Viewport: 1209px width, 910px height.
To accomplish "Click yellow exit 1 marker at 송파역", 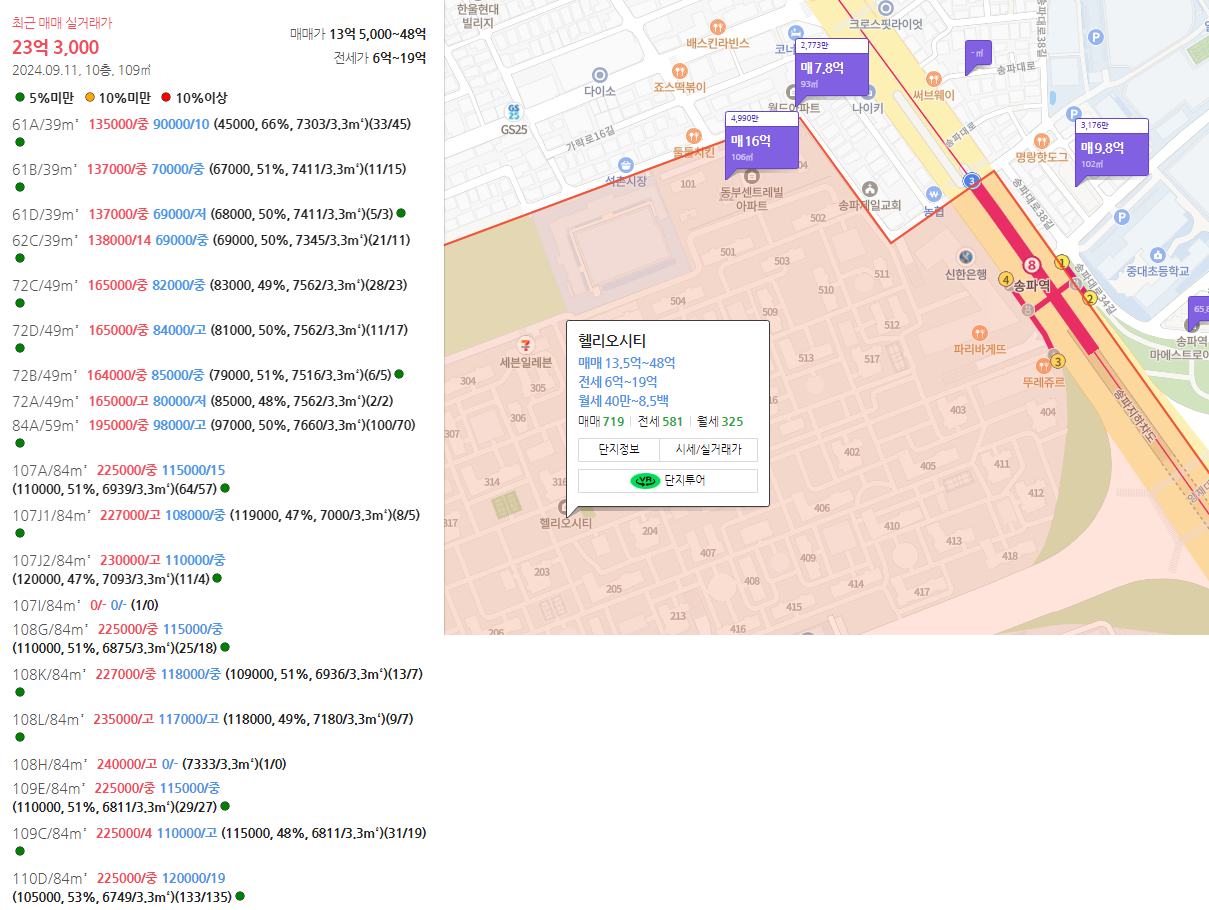I will pos(1062,262).
